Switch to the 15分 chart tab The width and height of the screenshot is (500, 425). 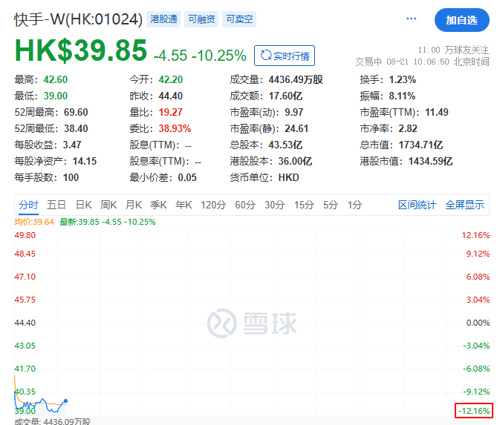coord(304,205)
